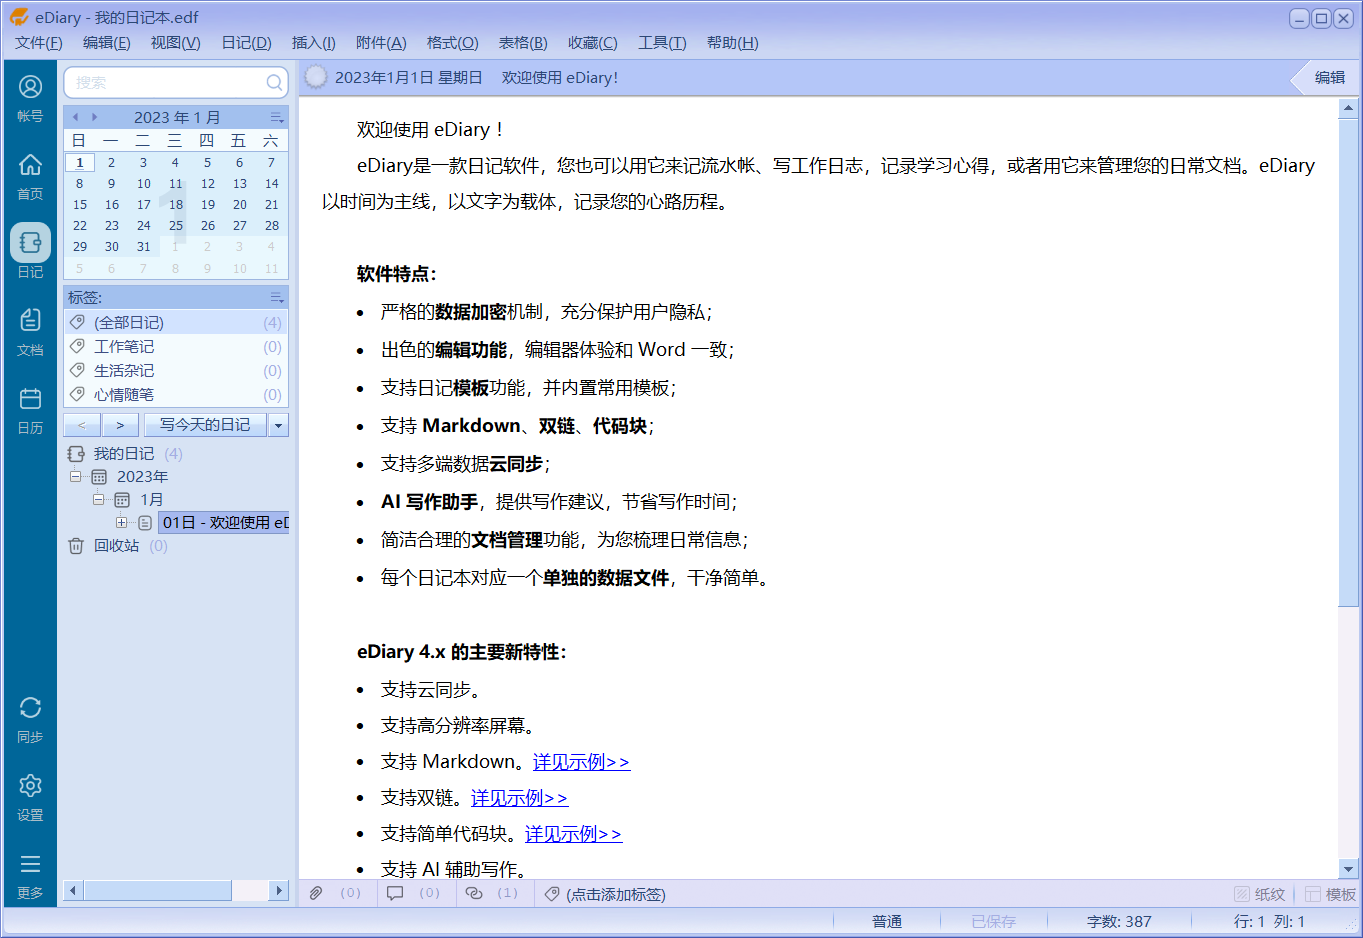Collapse the 2023年 tree node
The image size is (1363, 938).
click(x=75, y=476)
